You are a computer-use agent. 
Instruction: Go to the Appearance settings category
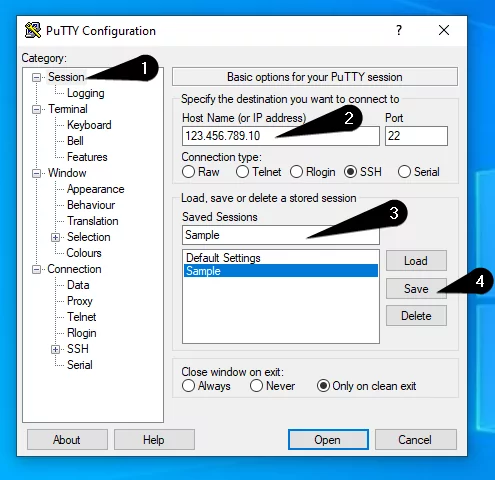click(96, 189)
